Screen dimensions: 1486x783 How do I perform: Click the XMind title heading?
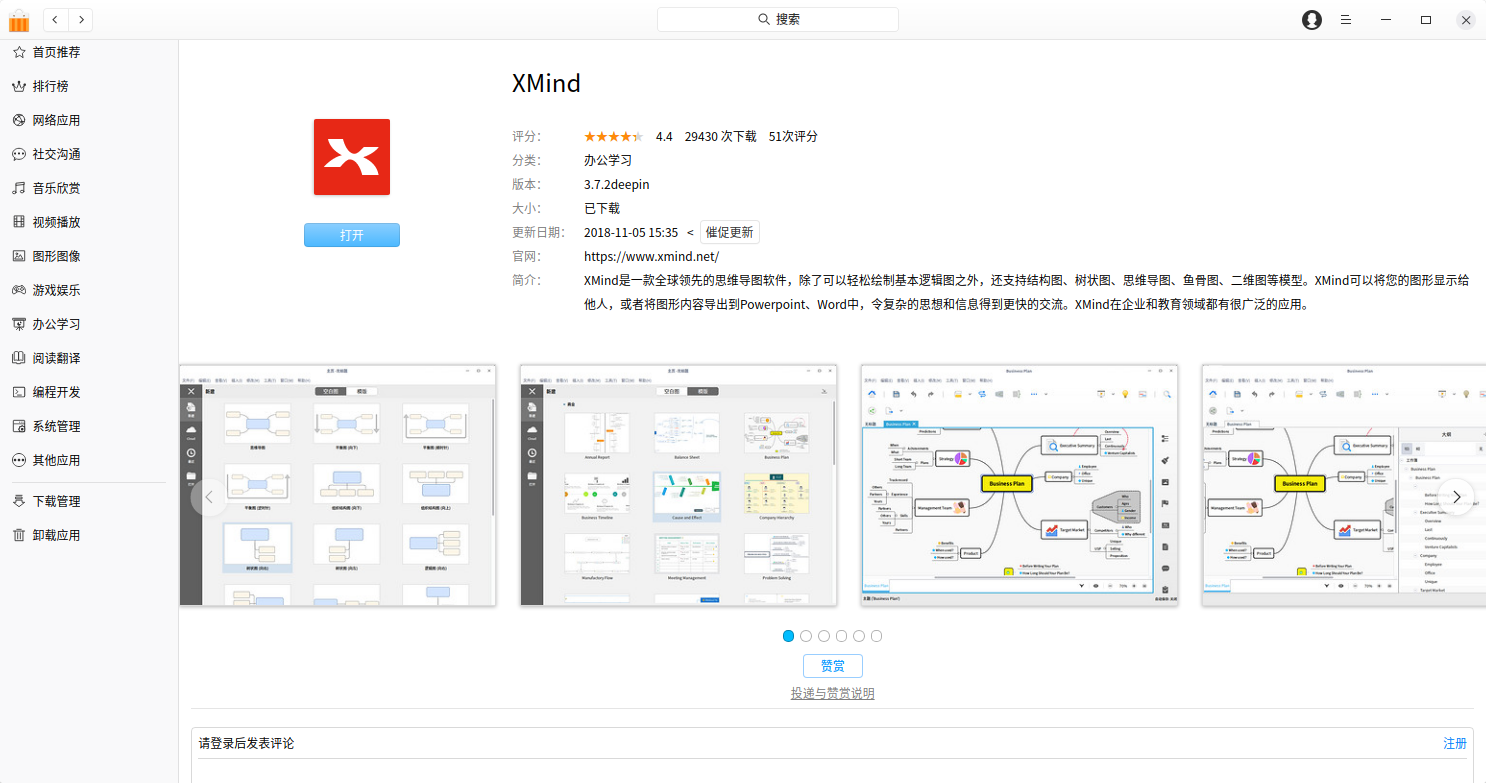546,83
